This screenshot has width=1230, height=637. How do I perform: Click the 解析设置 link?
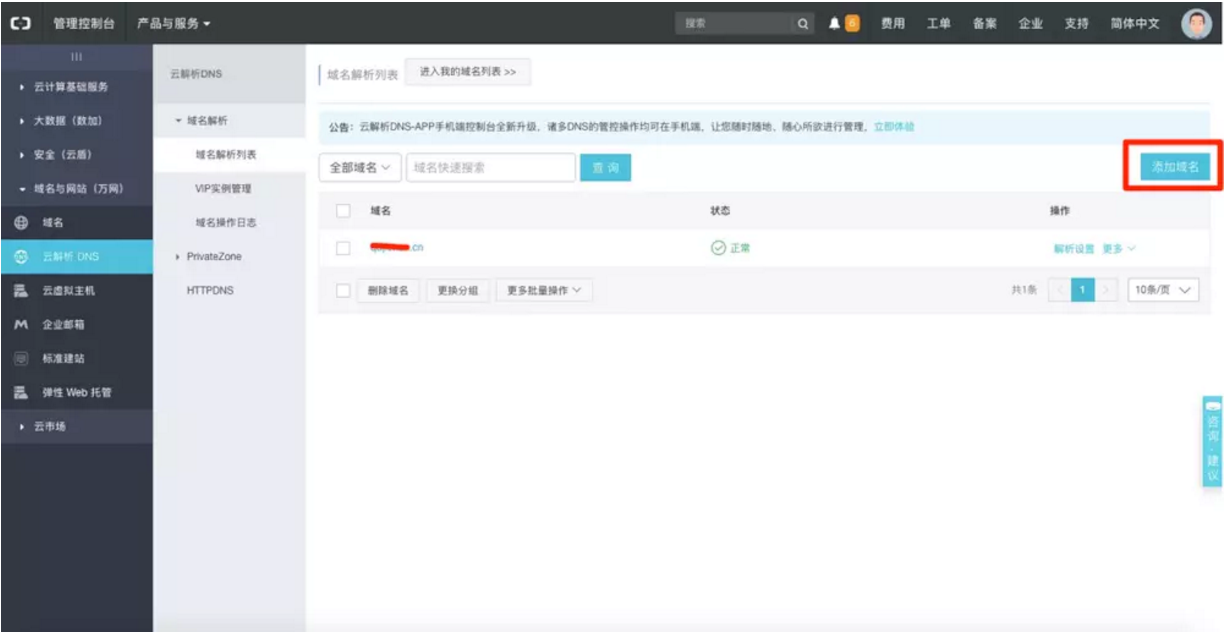(x=1074, y=249)
